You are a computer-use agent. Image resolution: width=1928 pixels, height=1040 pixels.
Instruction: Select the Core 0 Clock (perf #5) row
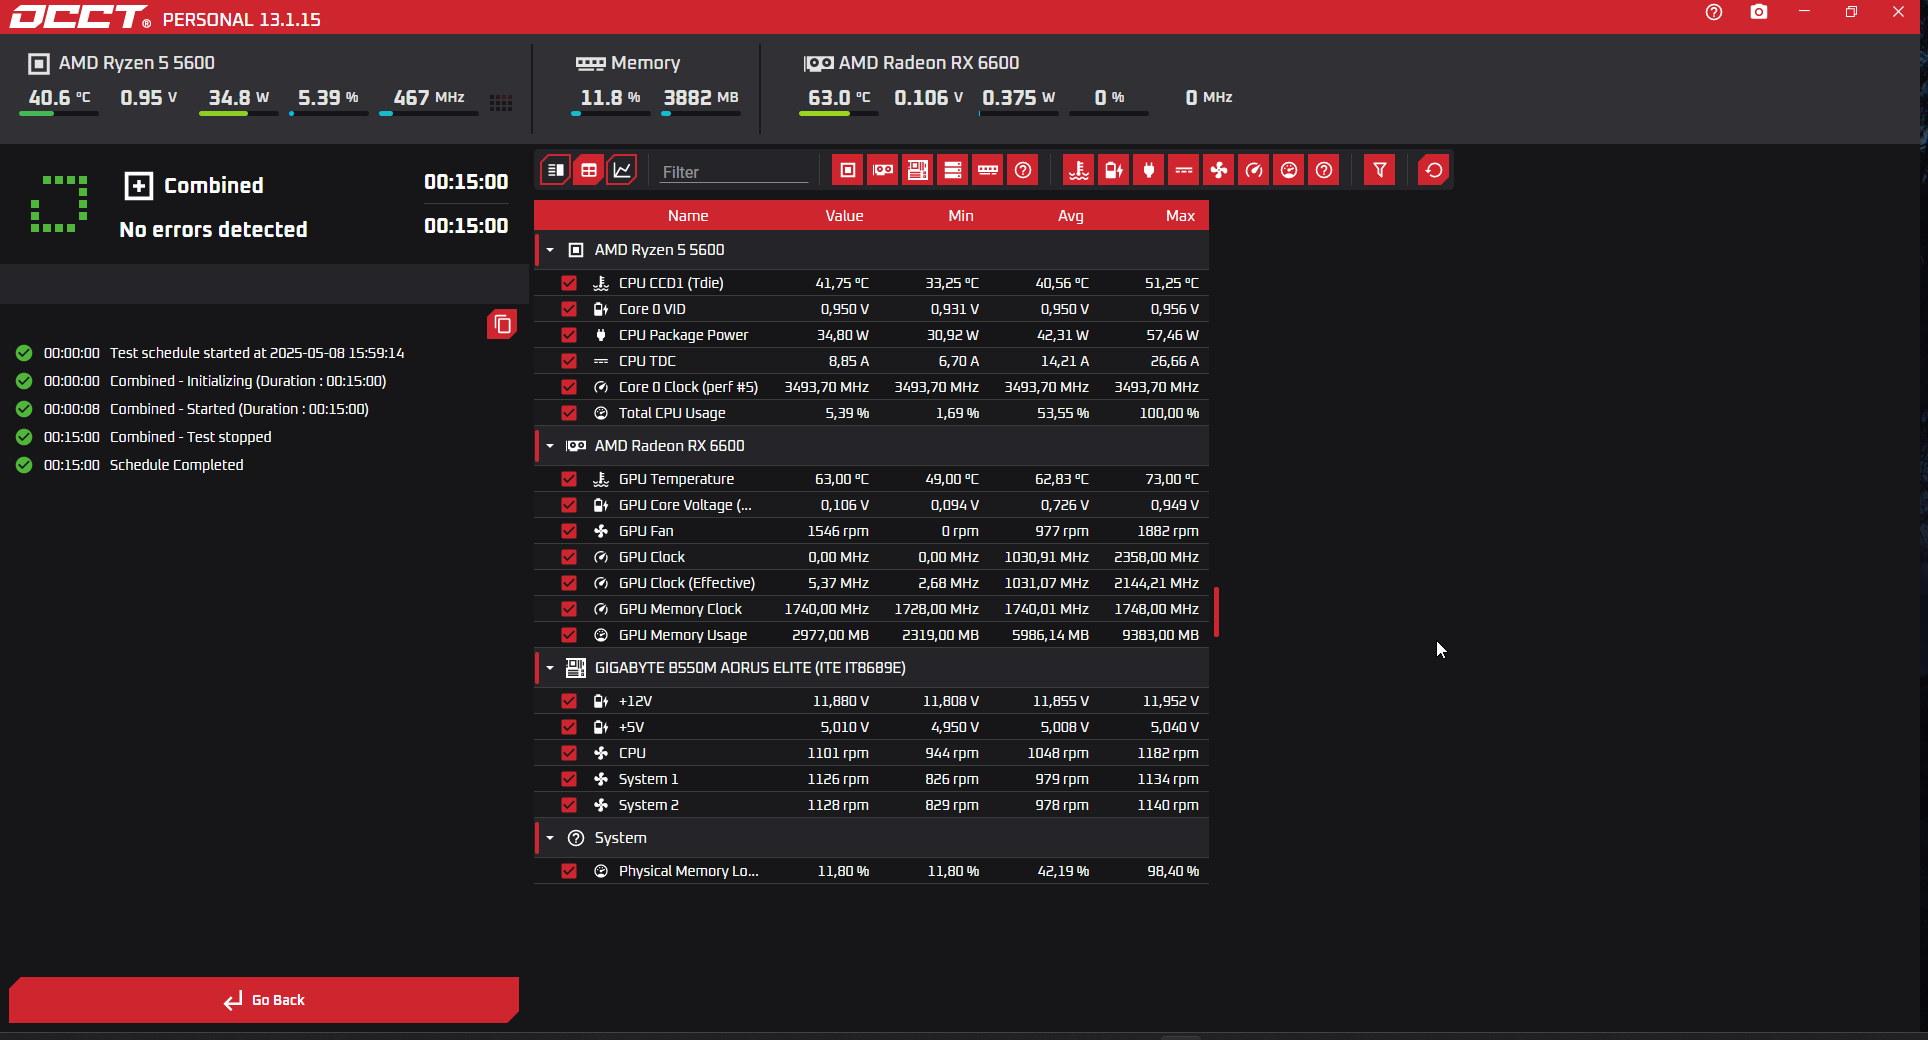pyautogui.click(x=871, y=387)
